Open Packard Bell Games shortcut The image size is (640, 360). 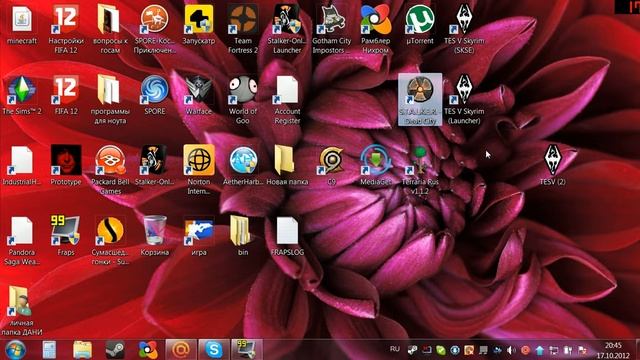click(110, 171)
